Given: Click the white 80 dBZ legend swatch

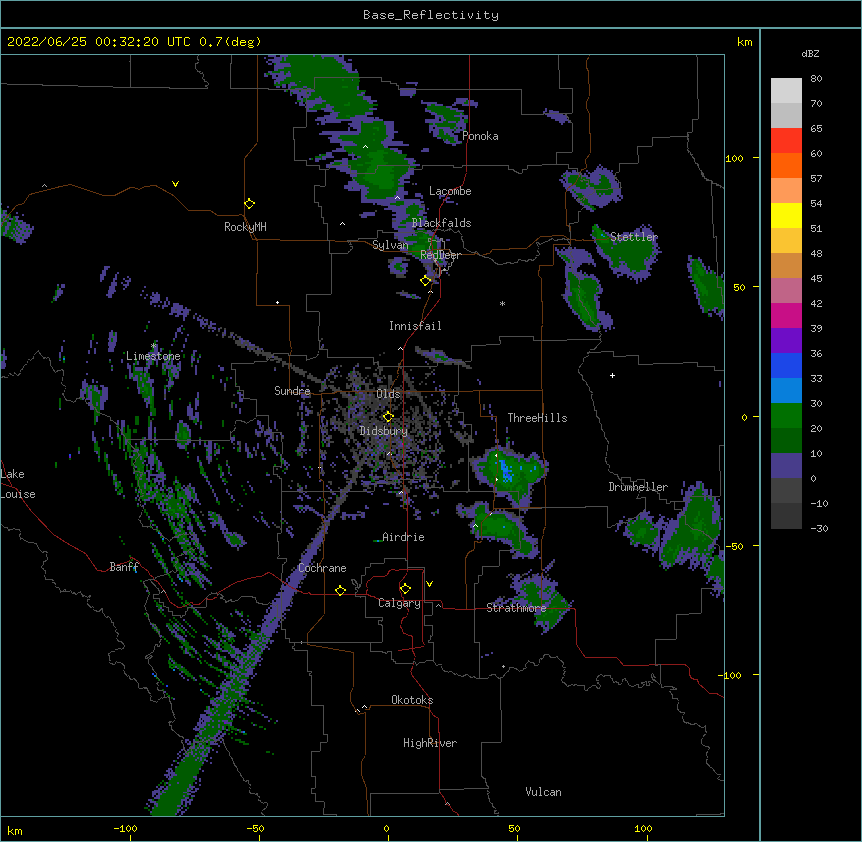Looking at the screenshot, I should point(786,91).
